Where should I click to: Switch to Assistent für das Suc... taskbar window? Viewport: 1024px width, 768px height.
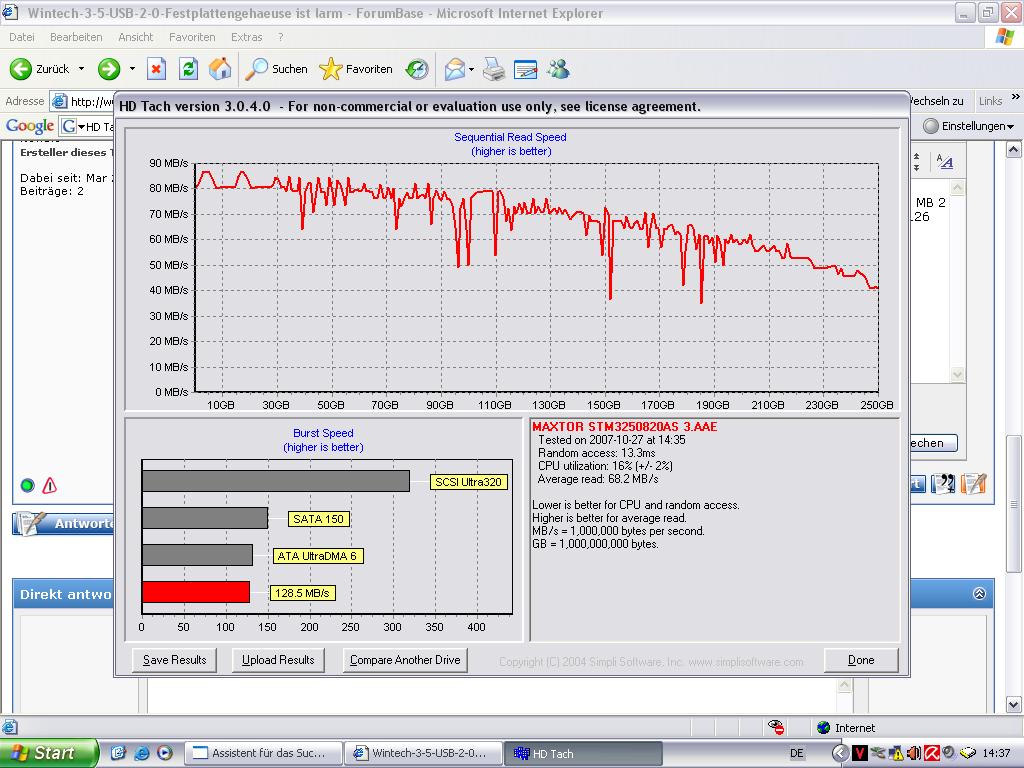coord(264,753)
